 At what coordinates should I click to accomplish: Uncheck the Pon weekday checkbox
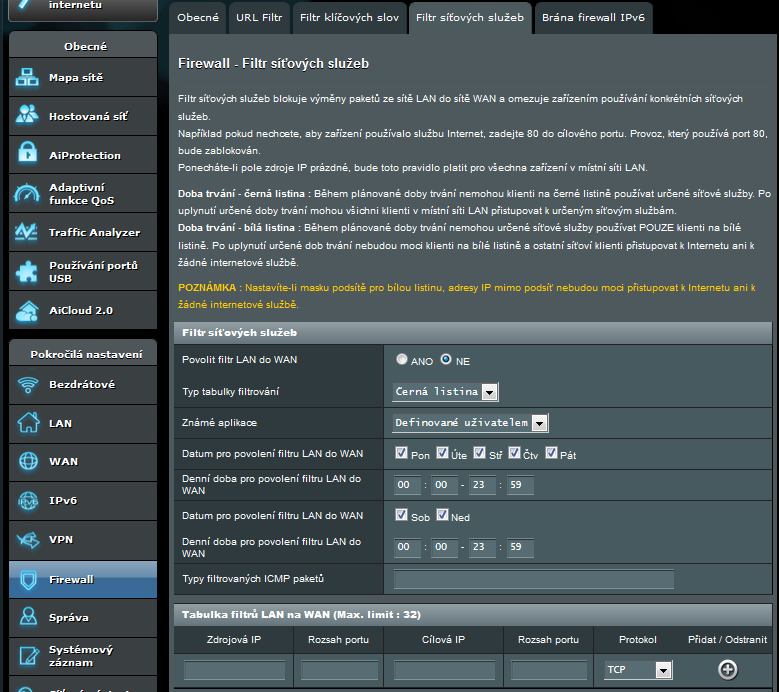[402, 454]
